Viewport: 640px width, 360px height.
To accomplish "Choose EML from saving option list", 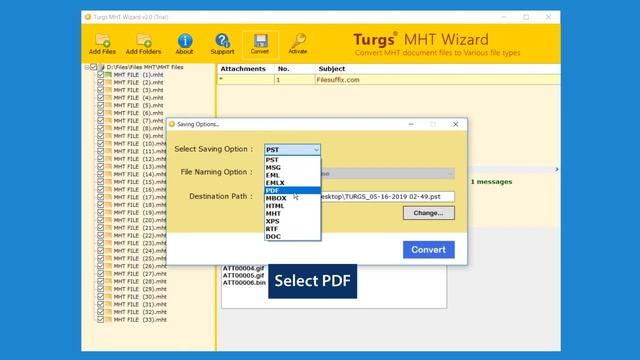I will 292,175.
